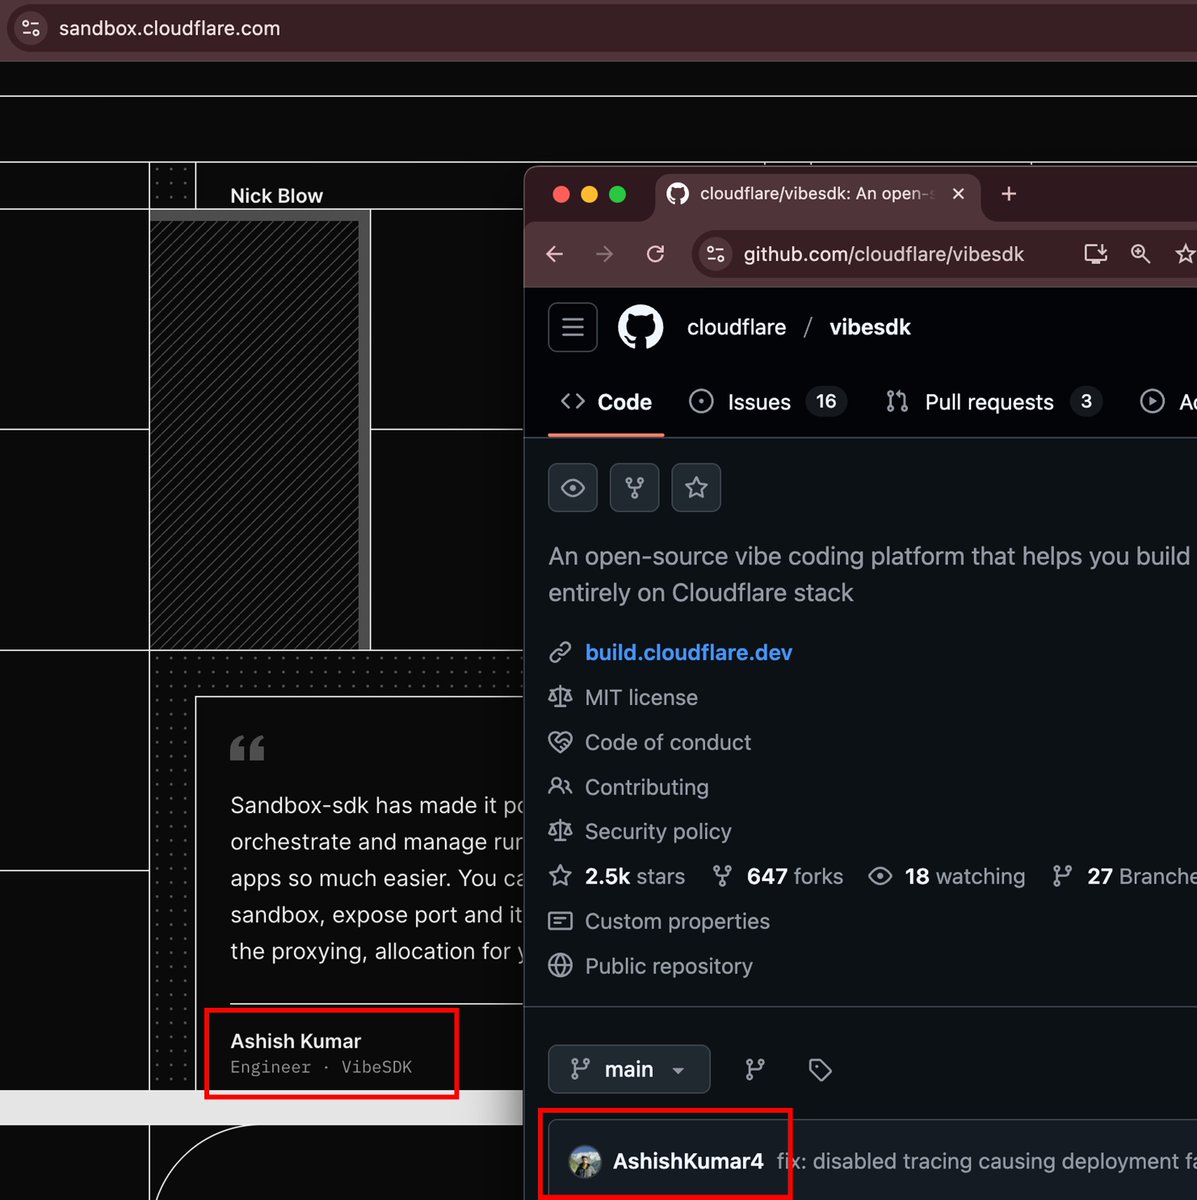Screen dimensions: 1197x1200
Task: Open a new tab with plus button
Action: pyautogui.click(x=1009, y=194)
